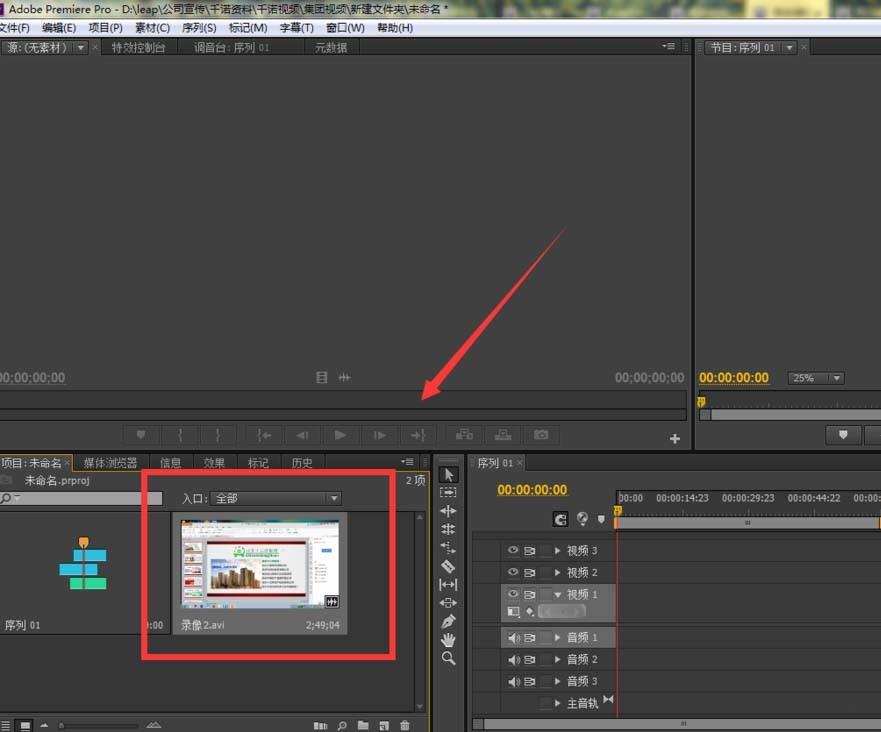The height and width of the screenshot is (732, 881).
Task: Pick the Pen tool in tools panel
Action: click(x=448, y=621)
